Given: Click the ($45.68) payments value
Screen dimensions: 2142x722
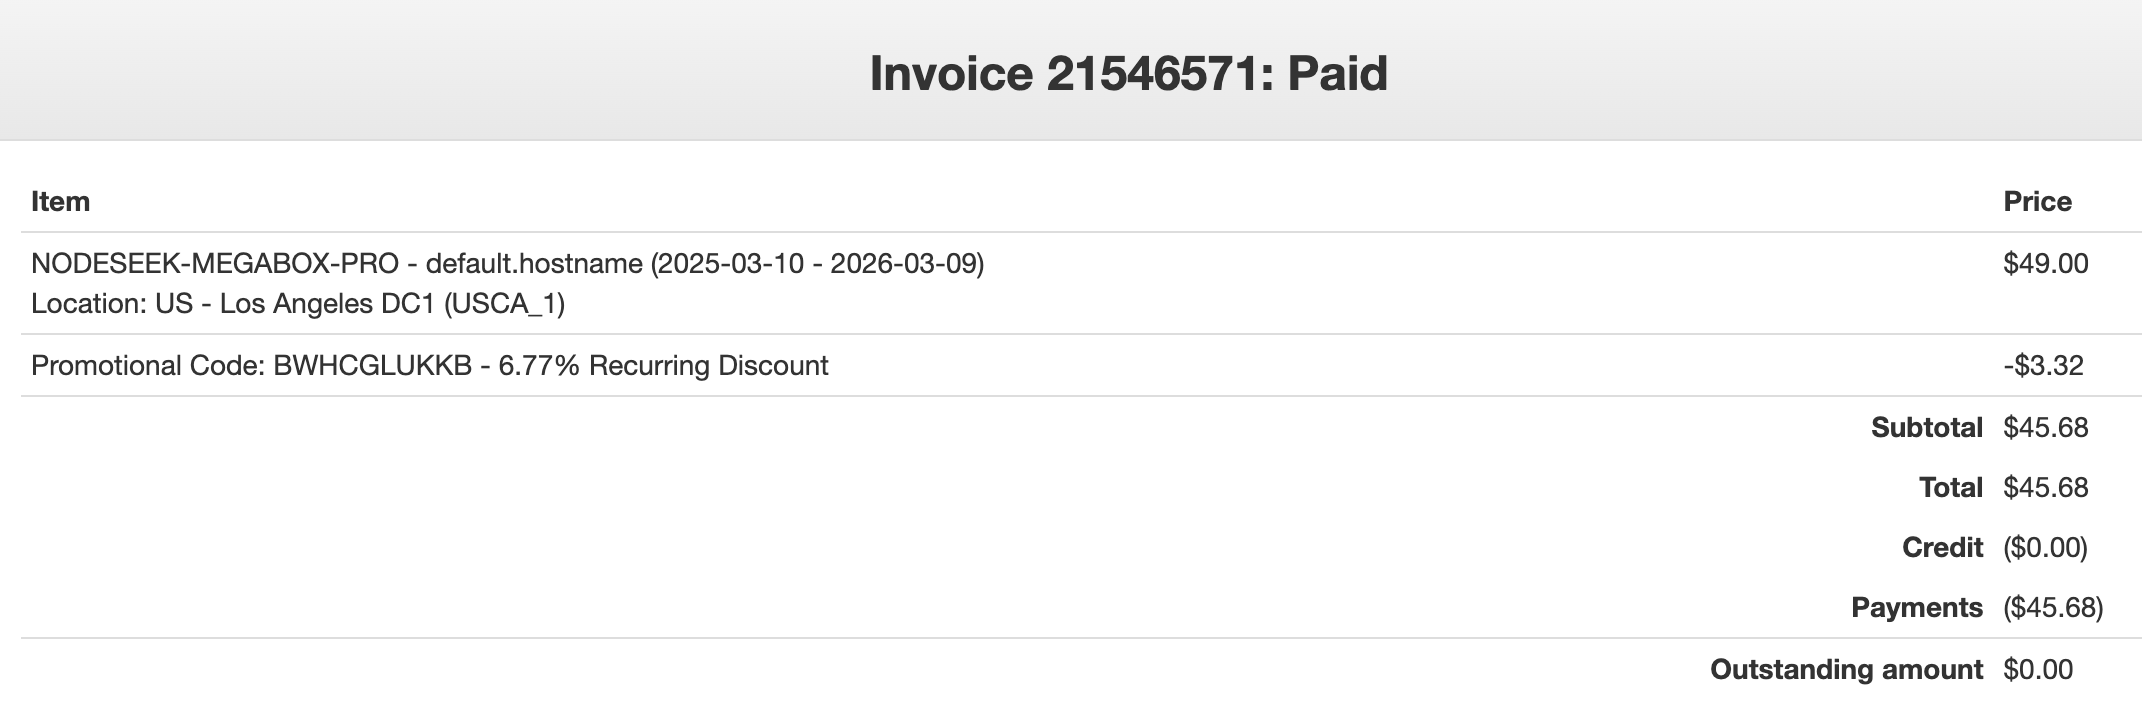Looking at the screenshot, I should pos(2053,607).
